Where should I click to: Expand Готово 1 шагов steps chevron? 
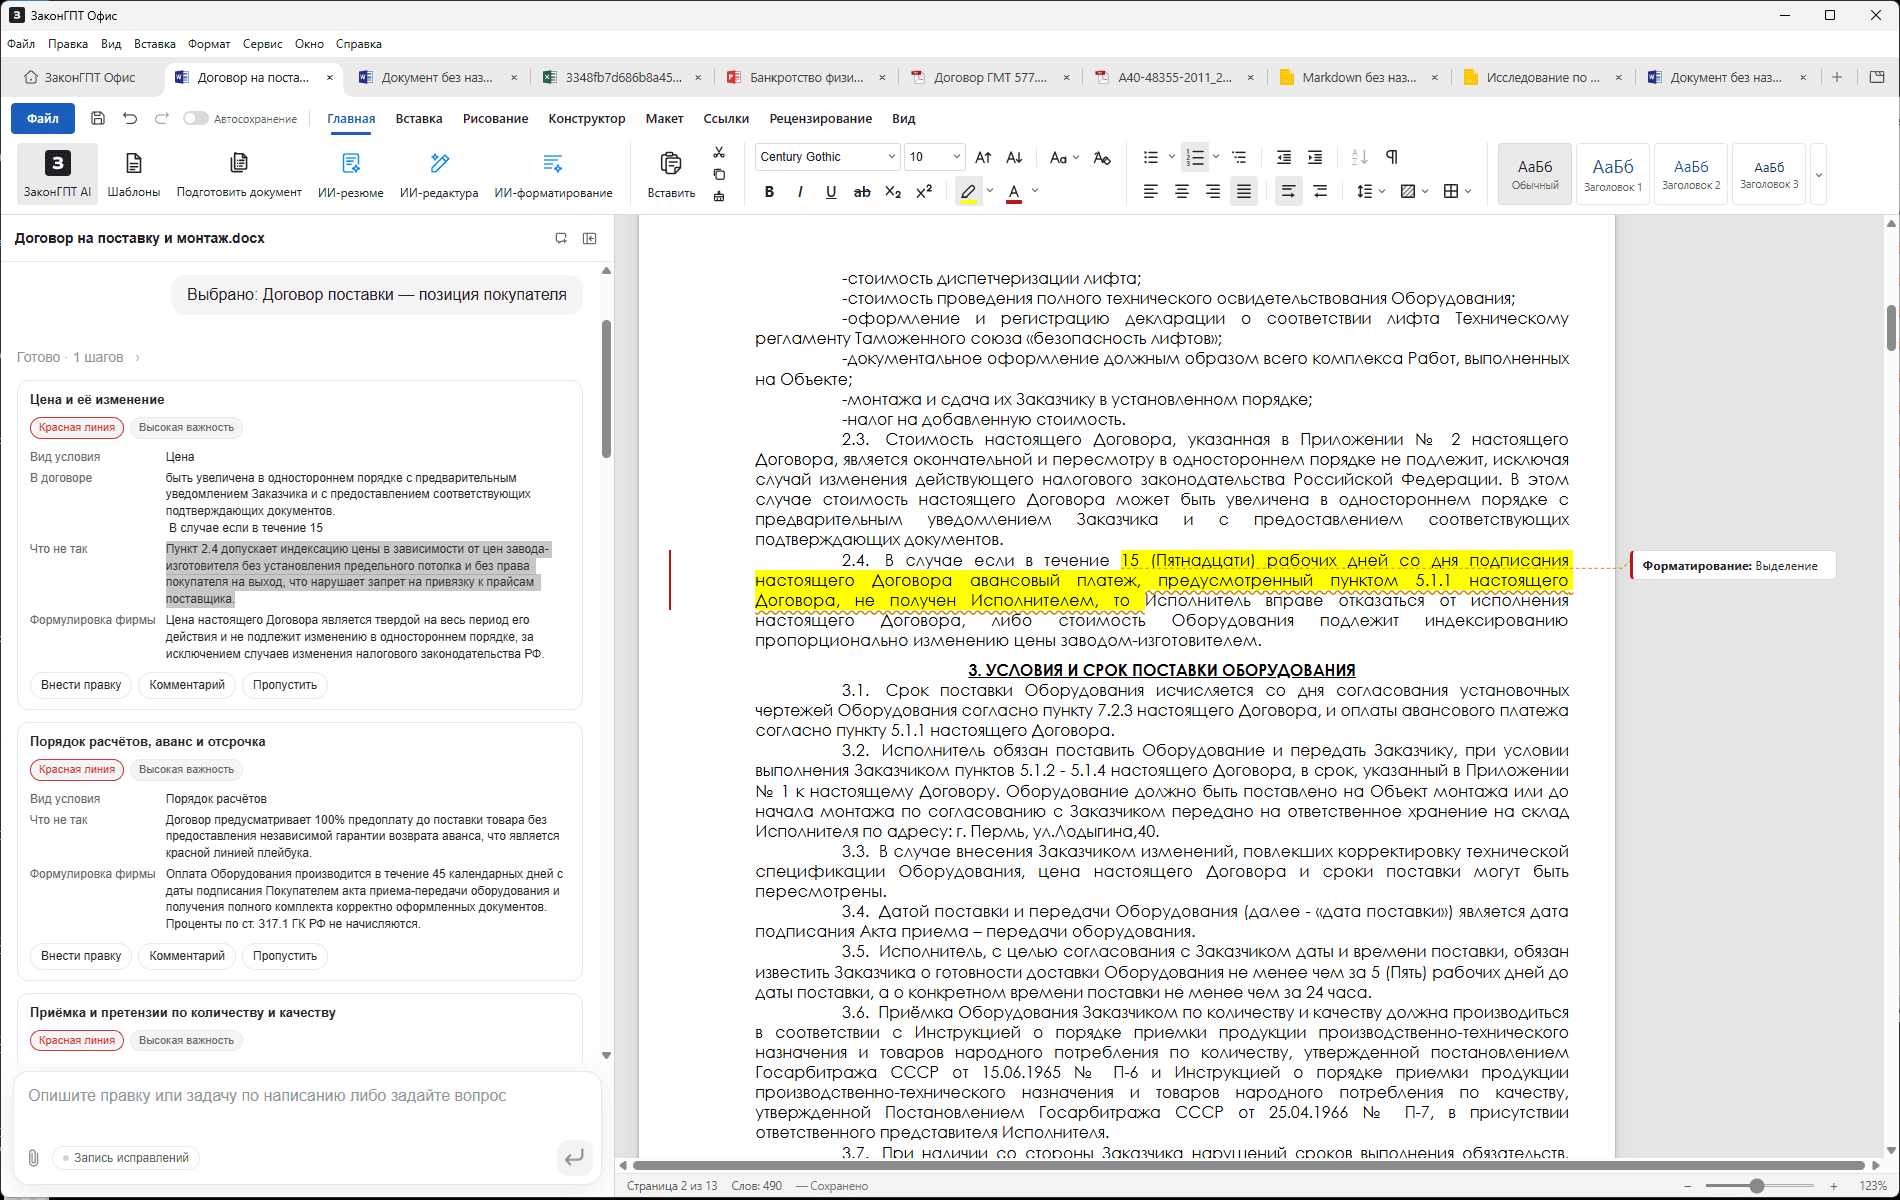pyautogui.click(x=137, y=357)
